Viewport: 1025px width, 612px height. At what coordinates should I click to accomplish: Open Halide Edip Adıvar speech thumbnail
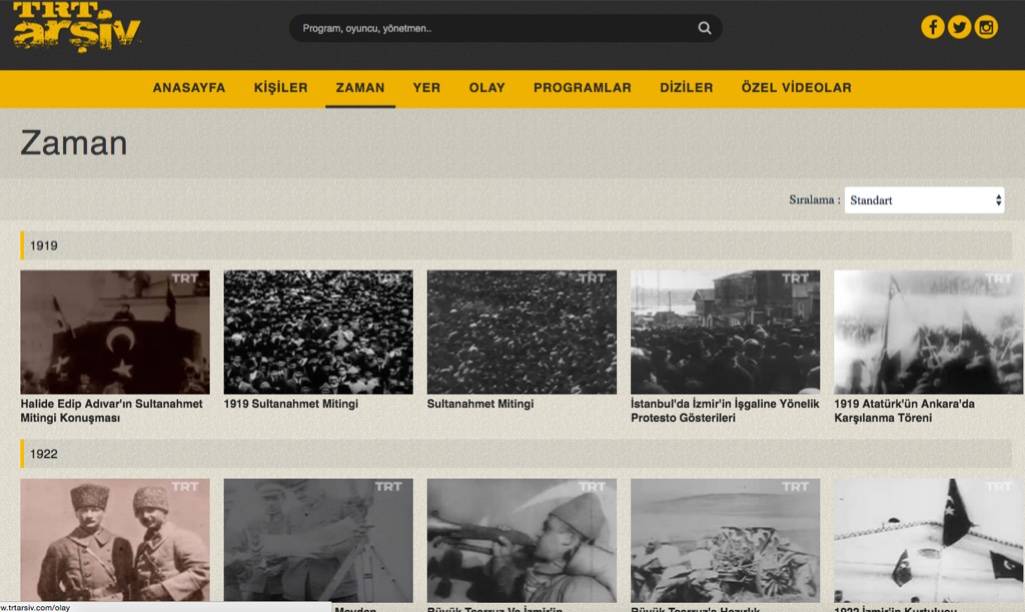click(x=115, y=331)
